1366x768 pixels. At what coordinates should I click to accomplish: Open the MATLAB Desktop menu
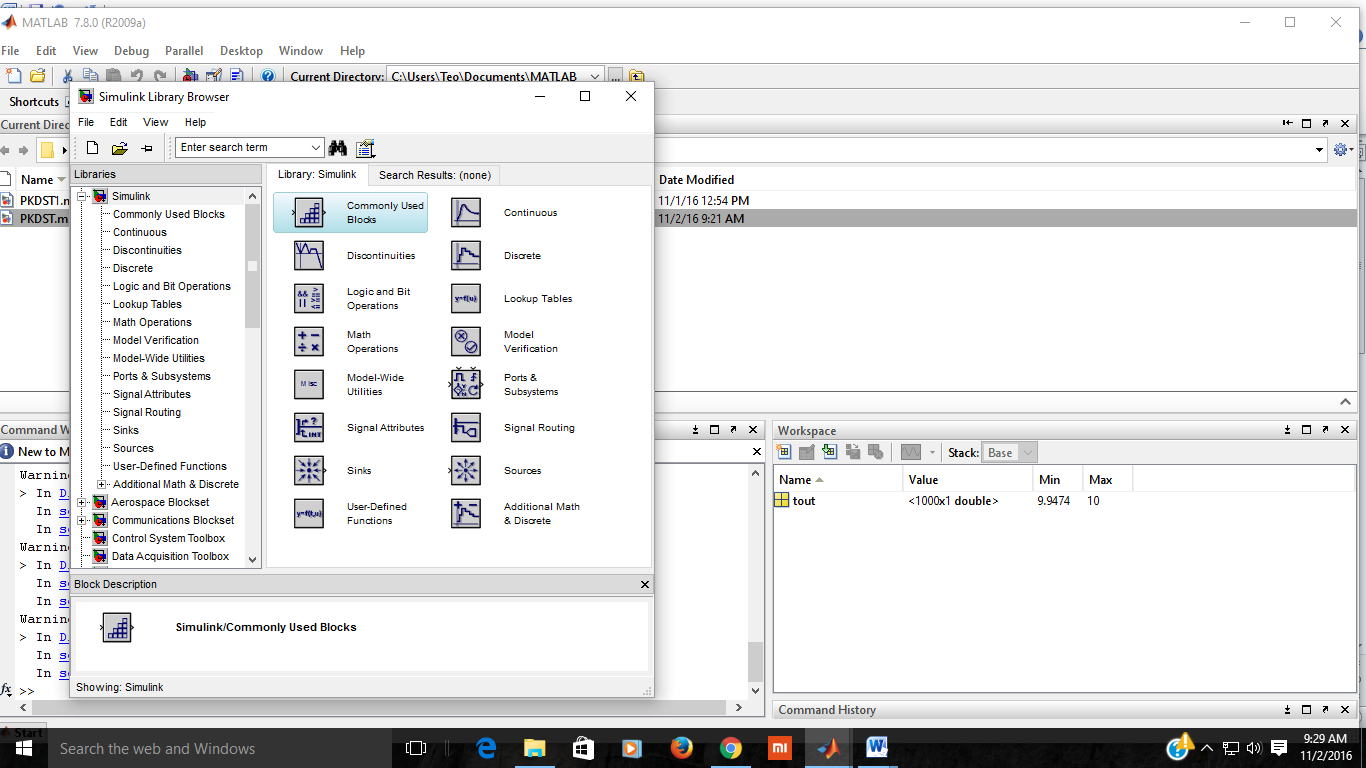241,51
